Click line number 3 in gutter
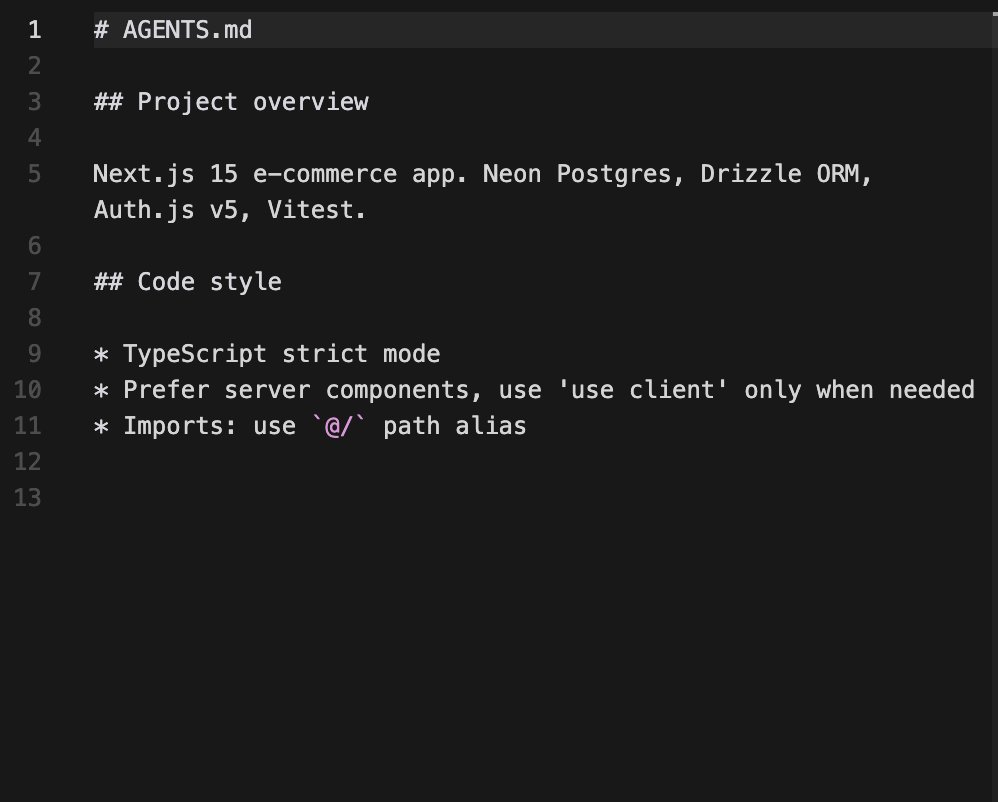Viewport: 998px width, 802px height. 35,102
